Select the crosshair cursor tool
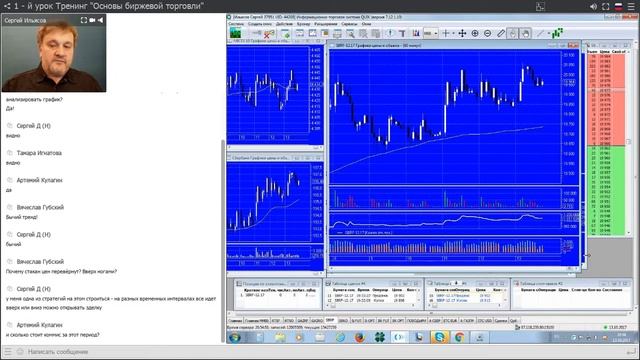640x360 pixels. click(x=446, y=33)
